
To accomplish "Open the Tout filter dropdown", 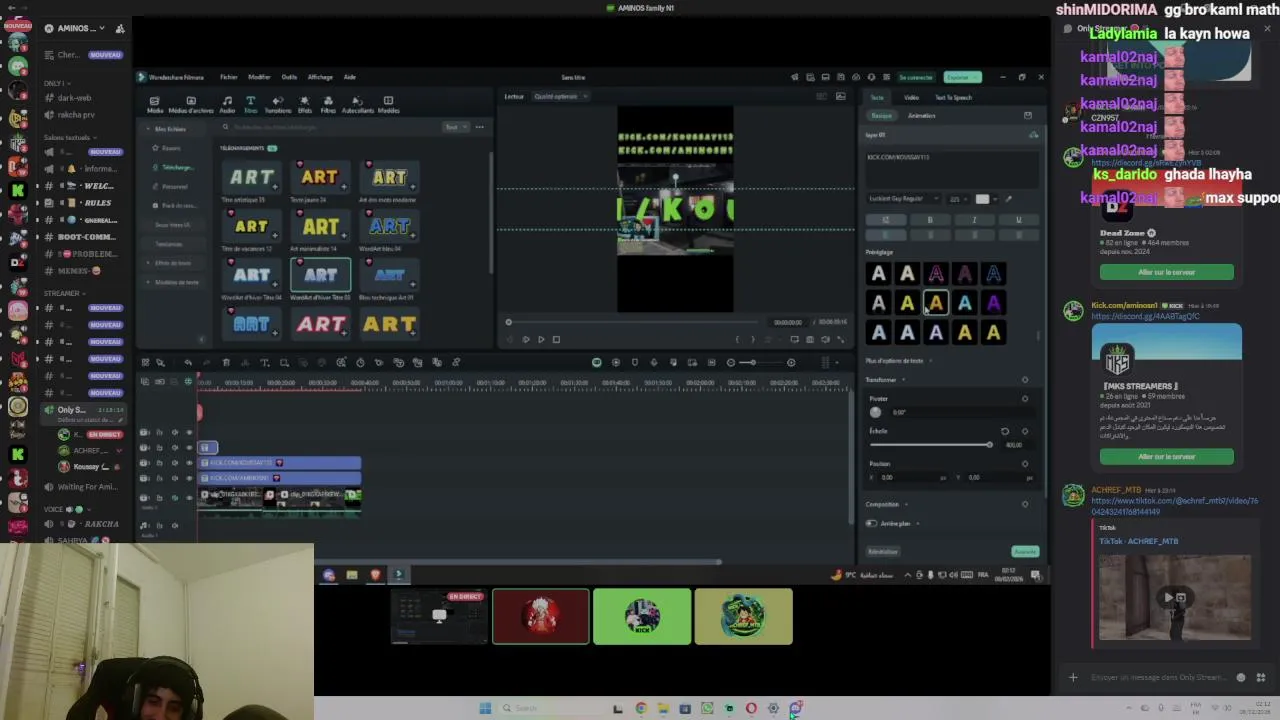I will pos(455,127).
